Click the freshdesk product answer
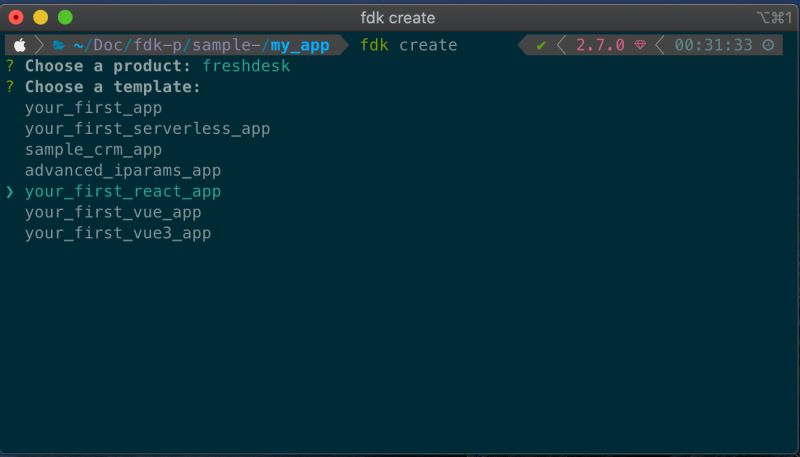This screenshot has width=800, height=457. 246,66
